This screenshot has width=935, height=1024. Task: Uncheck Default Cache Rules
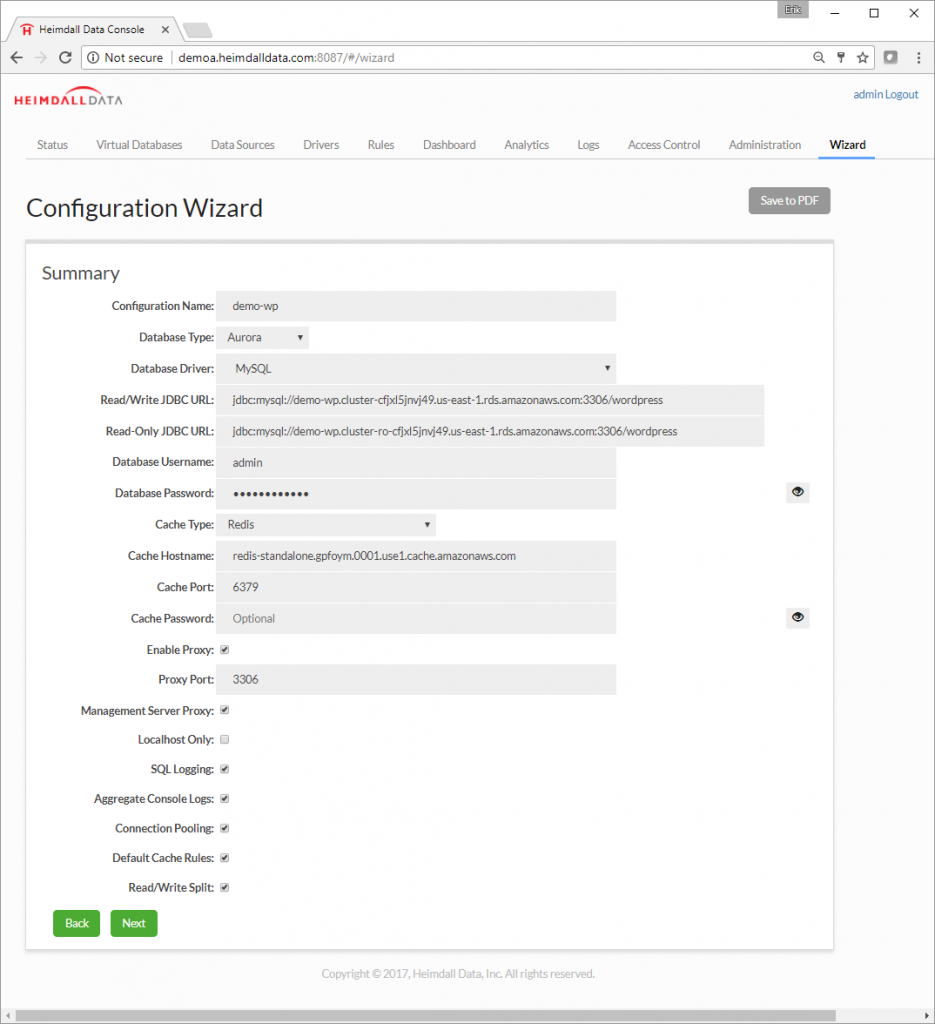coord(225,858)
